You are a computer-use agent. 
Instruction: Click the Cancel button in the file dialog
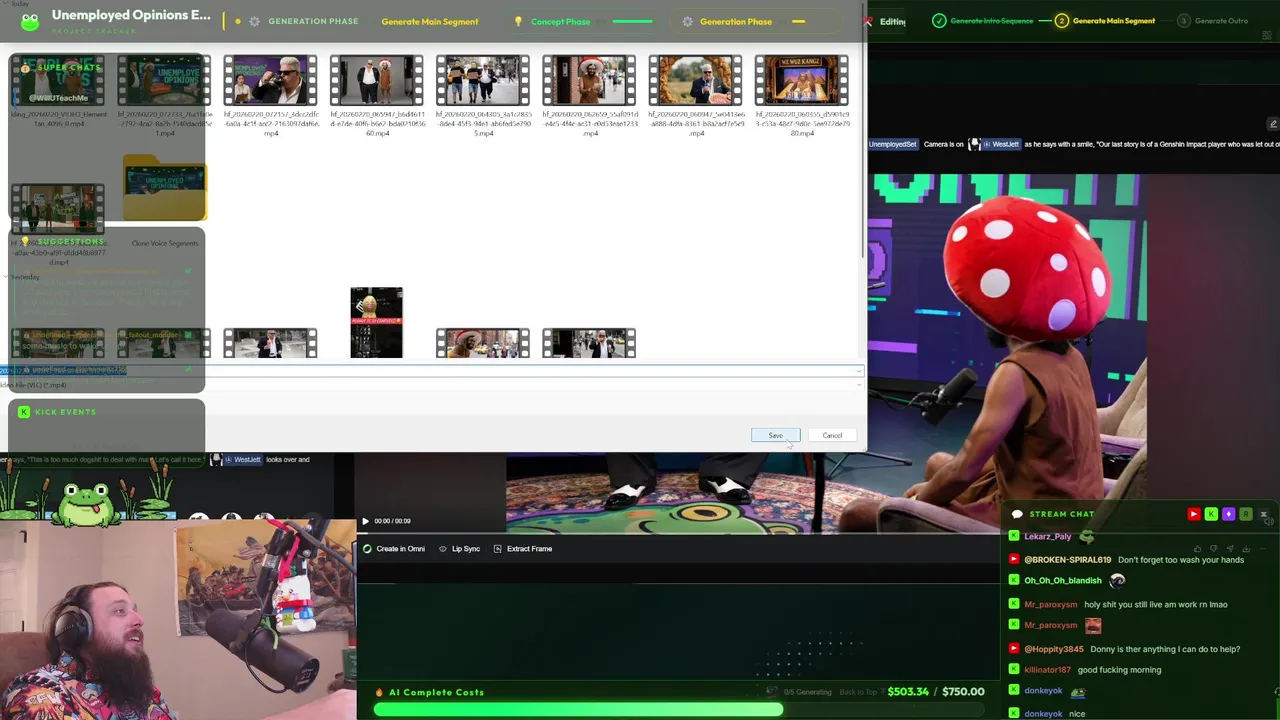pos(832,435)
